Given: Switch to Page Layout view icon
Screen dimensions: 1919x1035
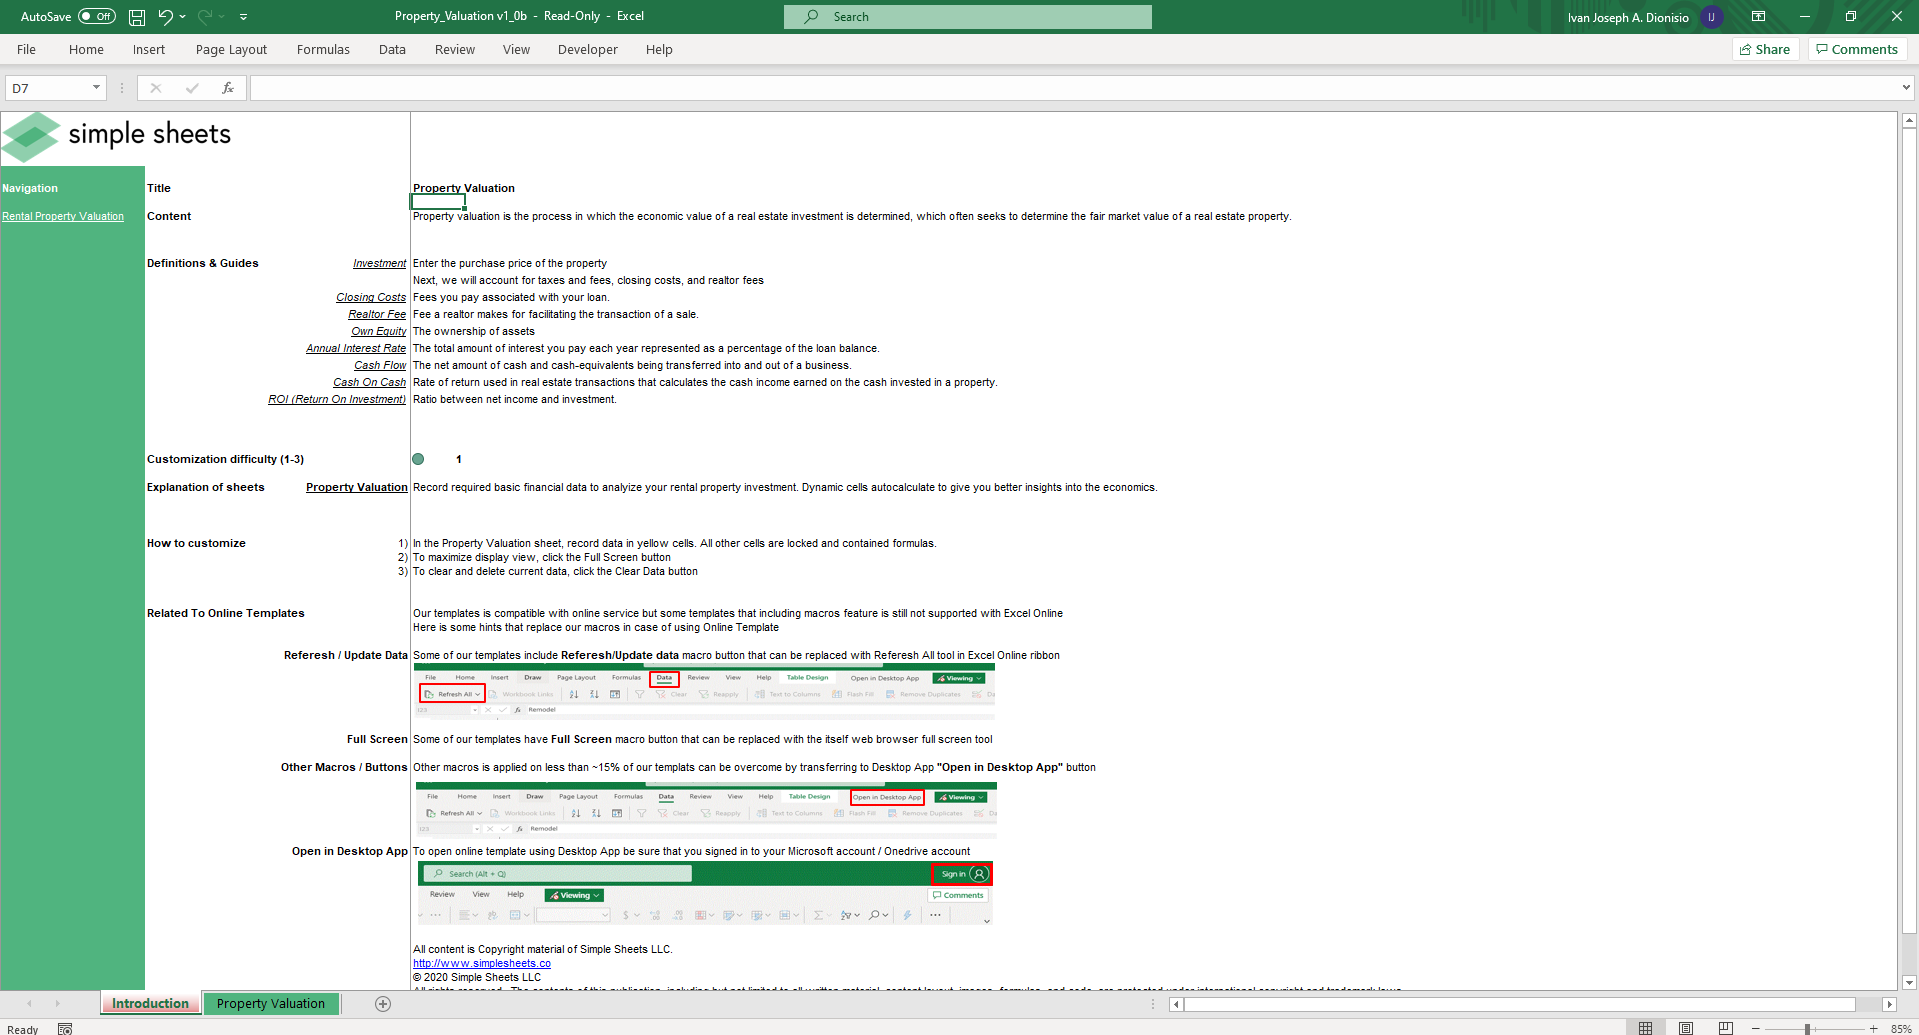Looking at the screenshot, I should (x=1686, y=1028).
